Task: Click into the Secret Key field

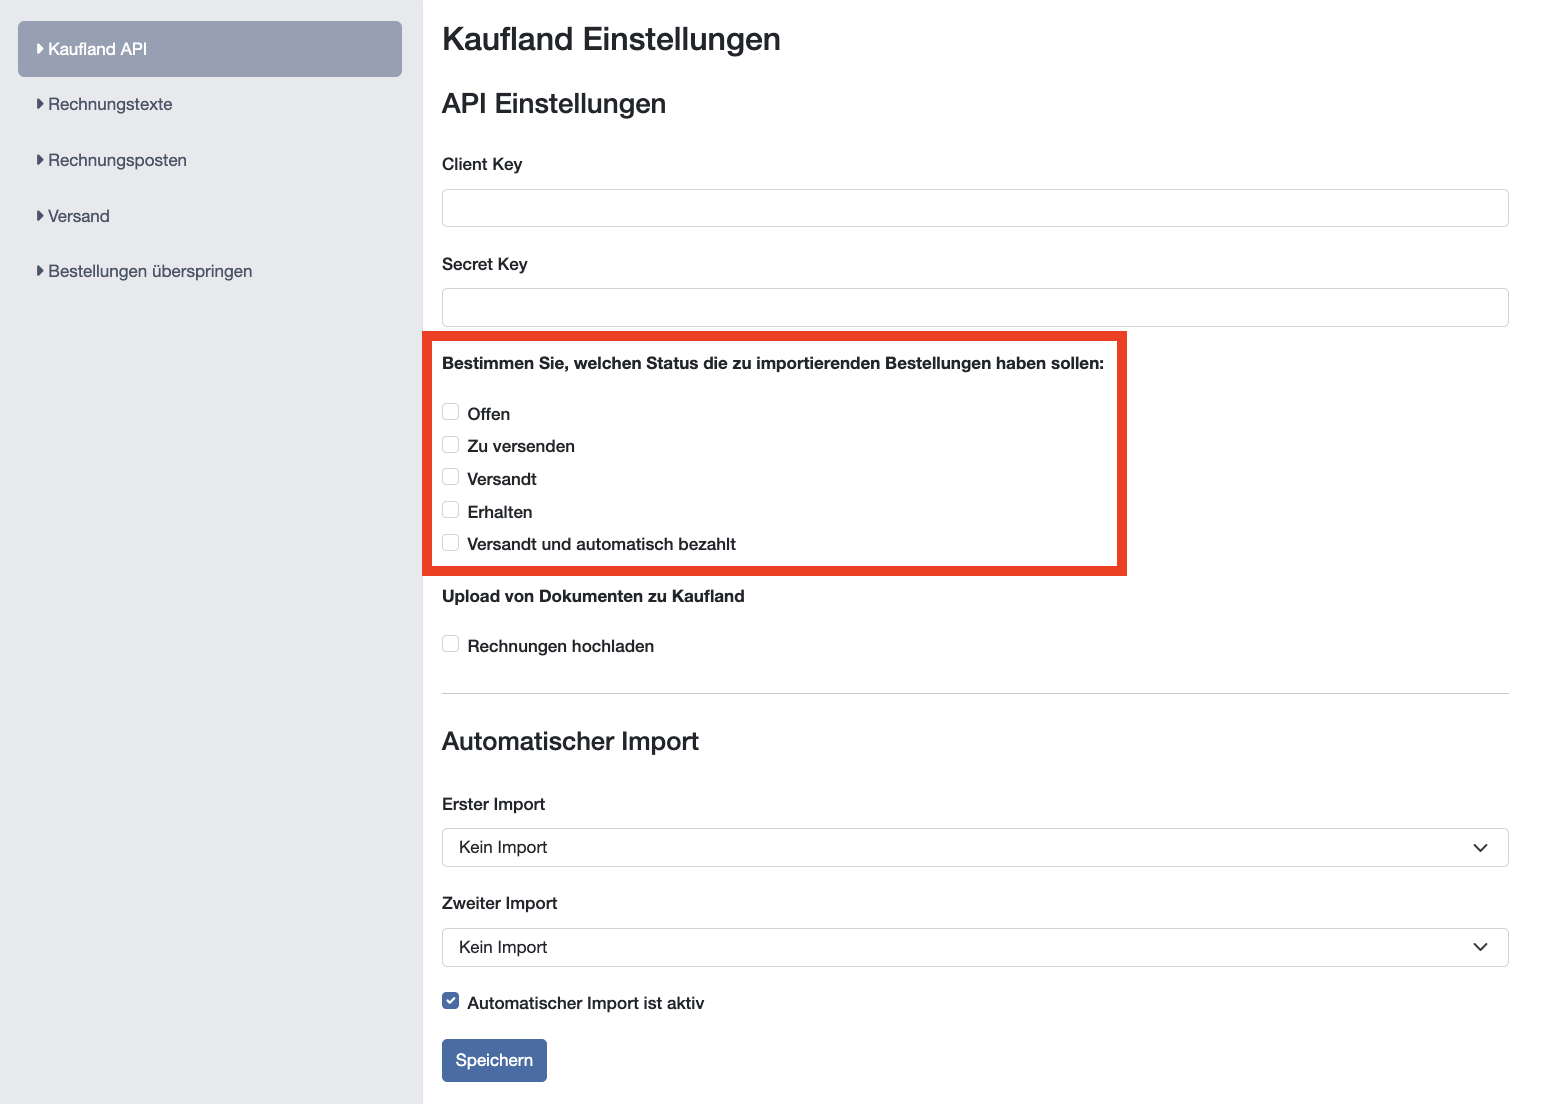Action: pos(974,307)
